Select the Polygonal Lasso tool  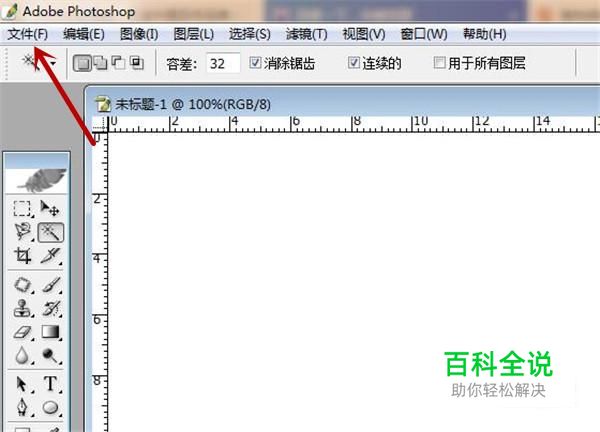pyautogui.click(x=22, y=232)
